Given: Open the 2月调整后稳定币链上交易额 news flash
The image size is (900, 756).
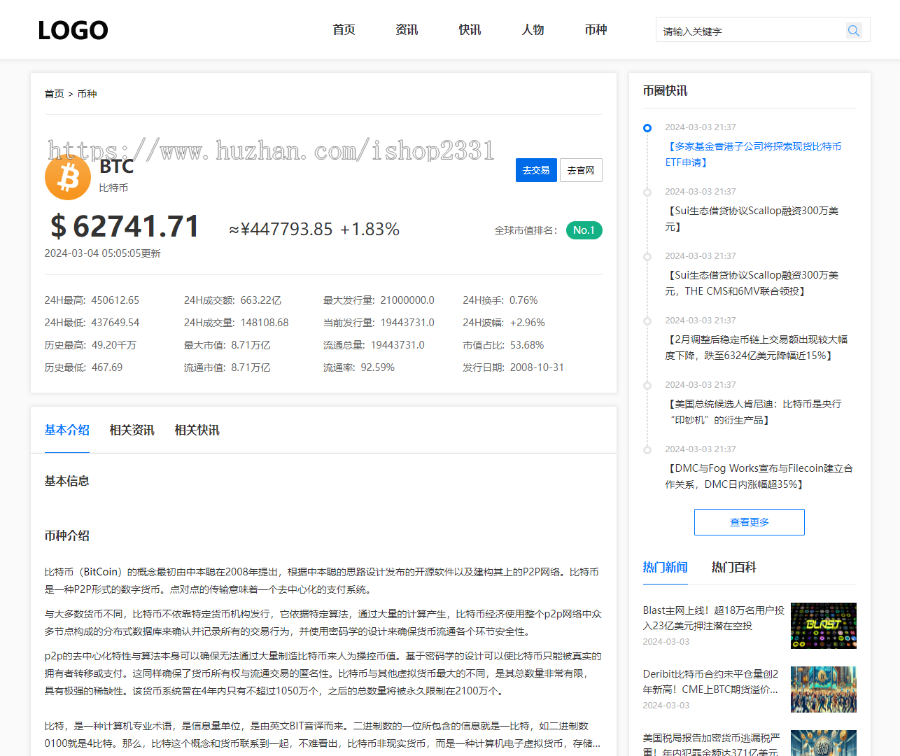Looking at the screenshot, I should coord(757,347).
